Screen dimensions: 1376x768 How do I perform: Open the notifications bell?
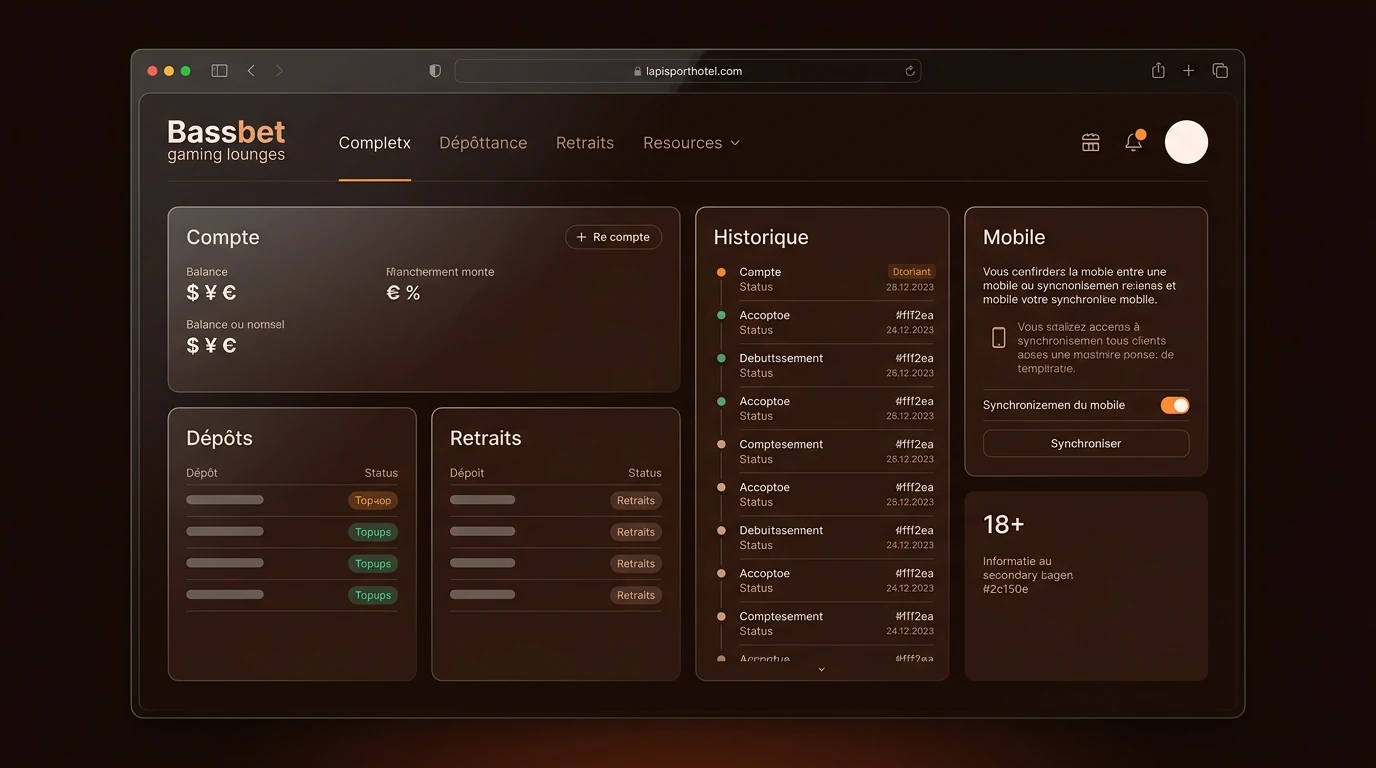click(x=1134, y=142)
